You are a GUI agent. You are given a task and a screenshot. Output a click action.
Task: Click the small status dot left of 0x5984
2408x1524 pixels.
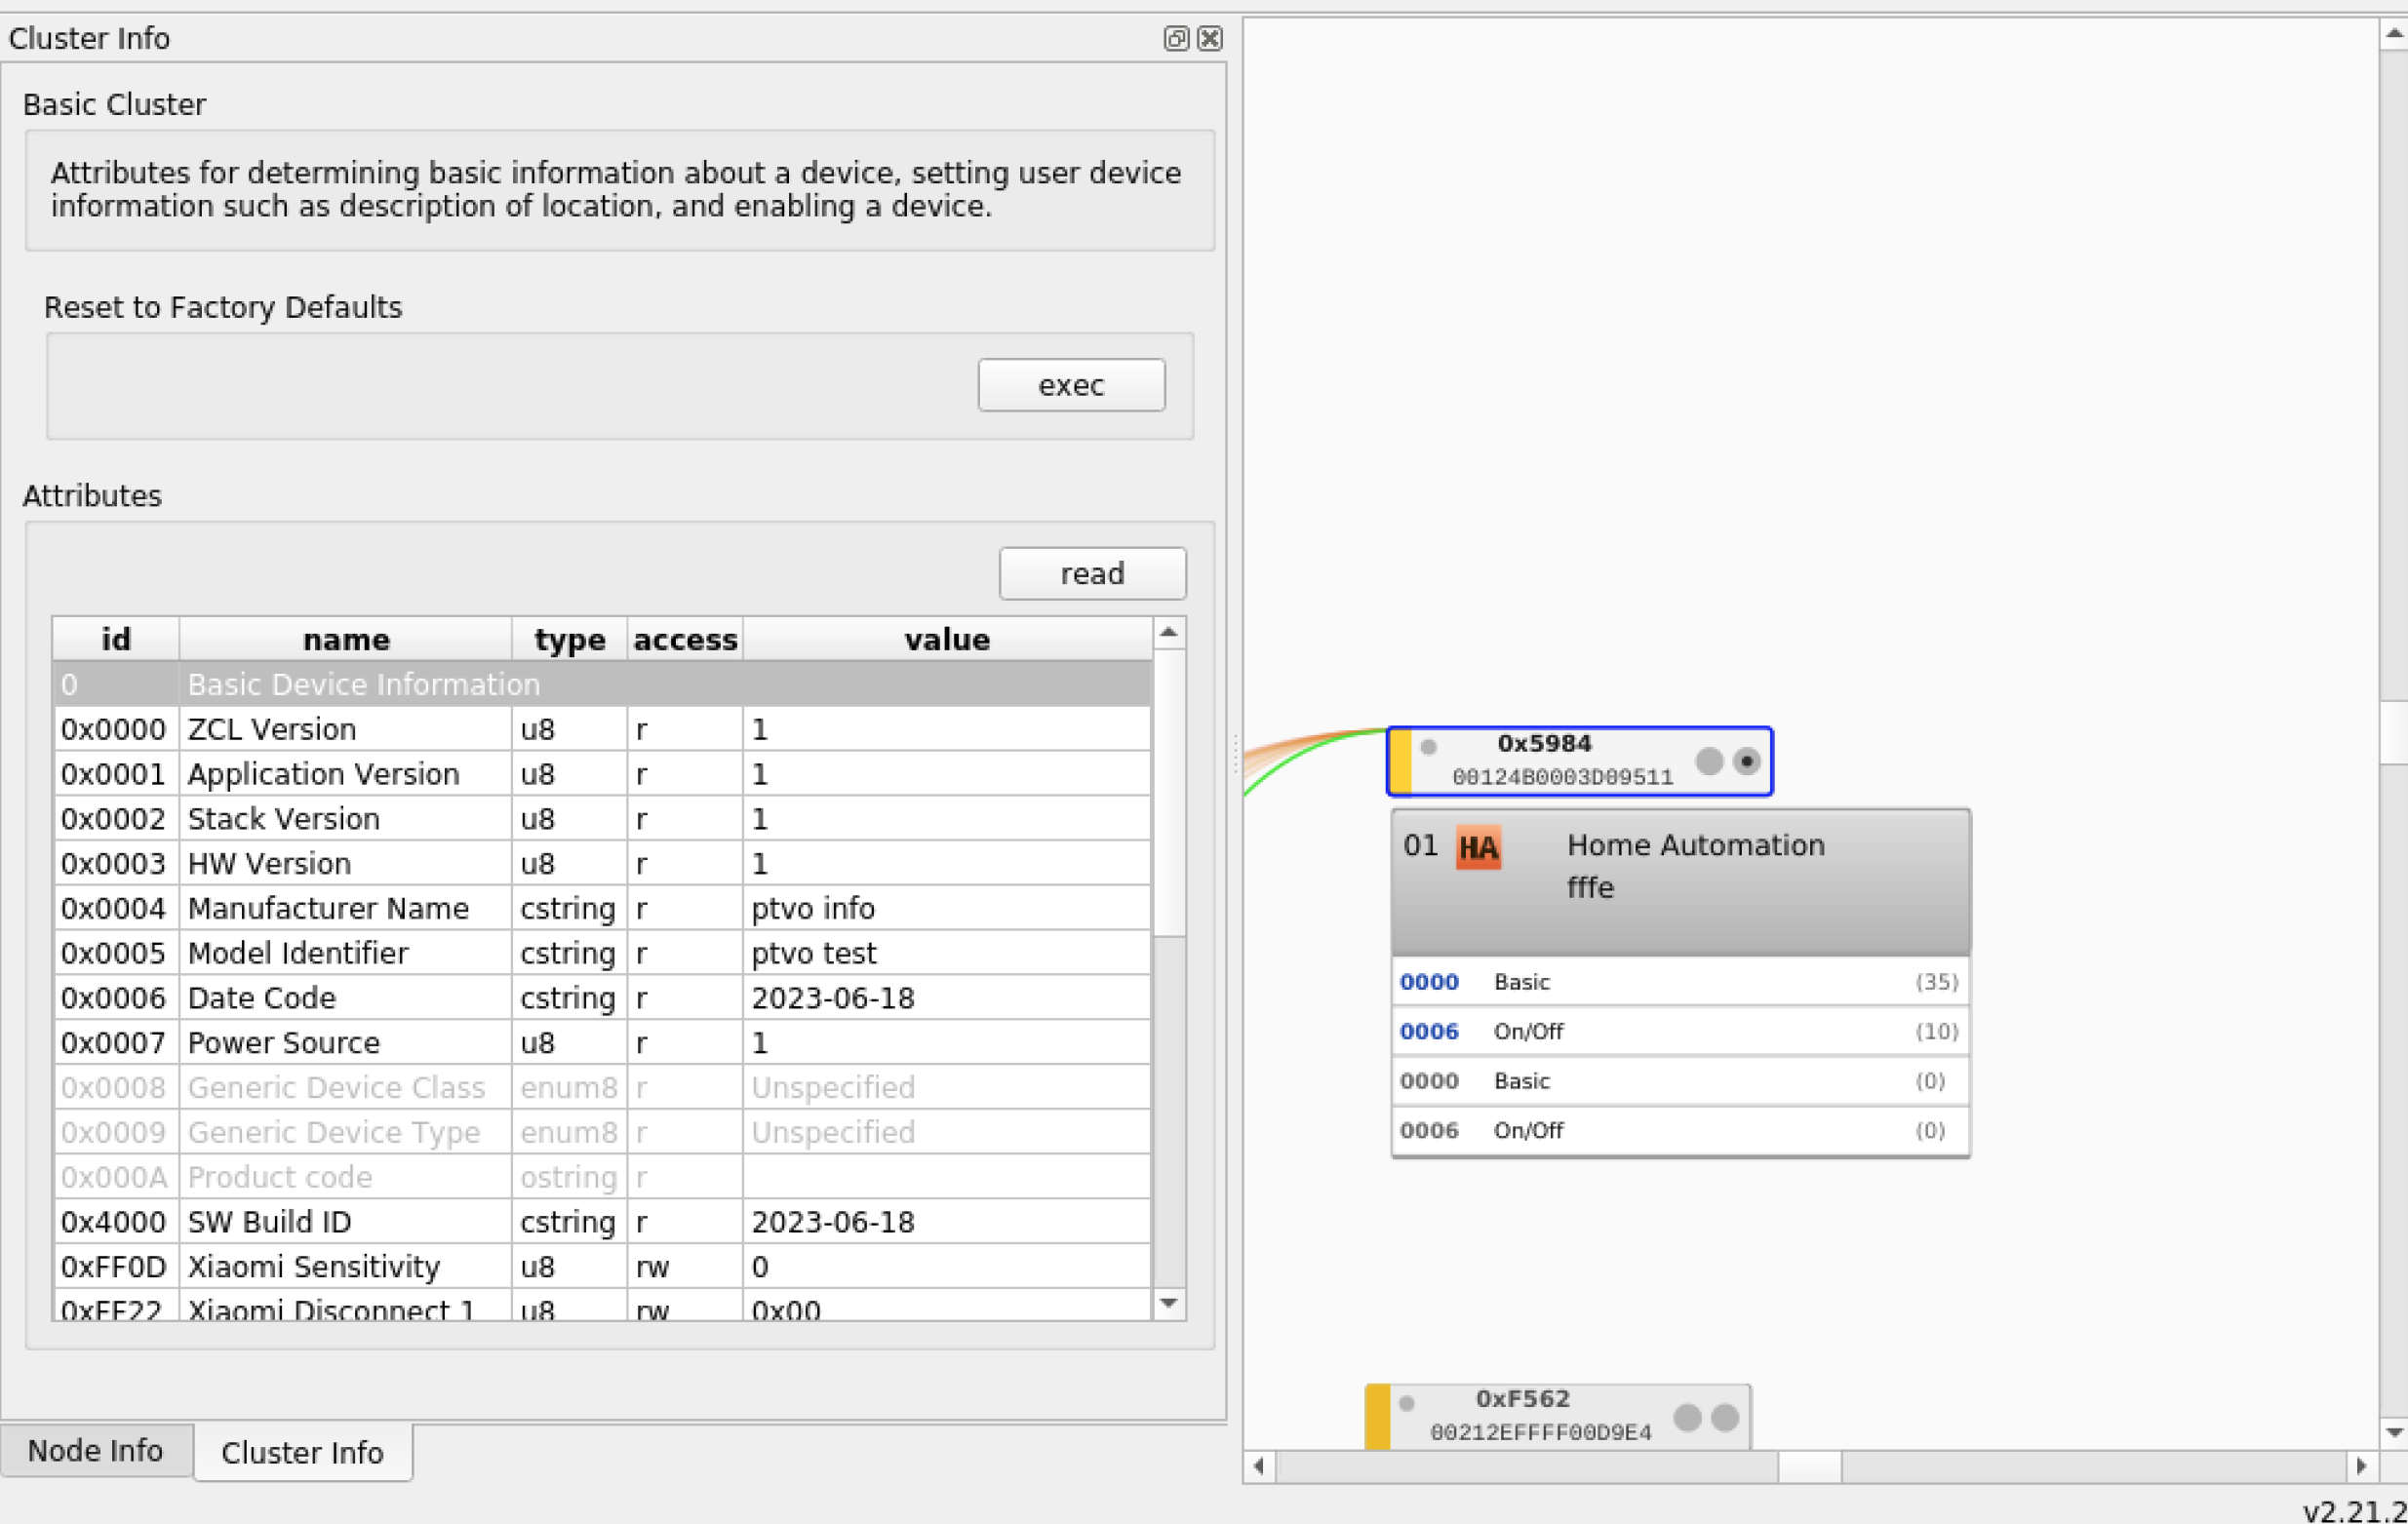(1429, 745)
